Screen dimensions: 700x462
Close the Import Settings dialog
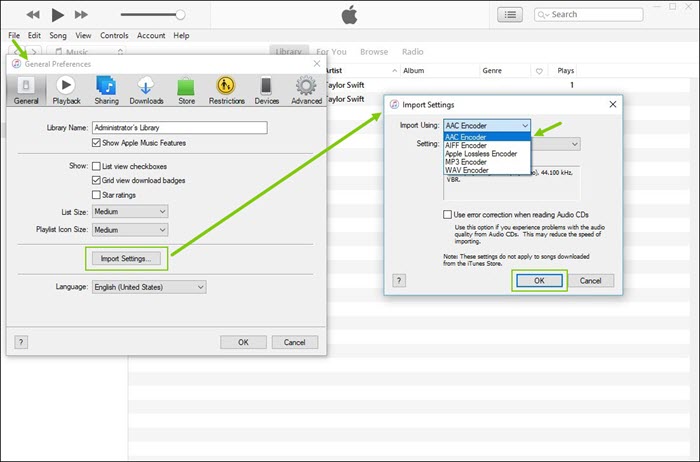pyautogui.click(x=613, y=104)
